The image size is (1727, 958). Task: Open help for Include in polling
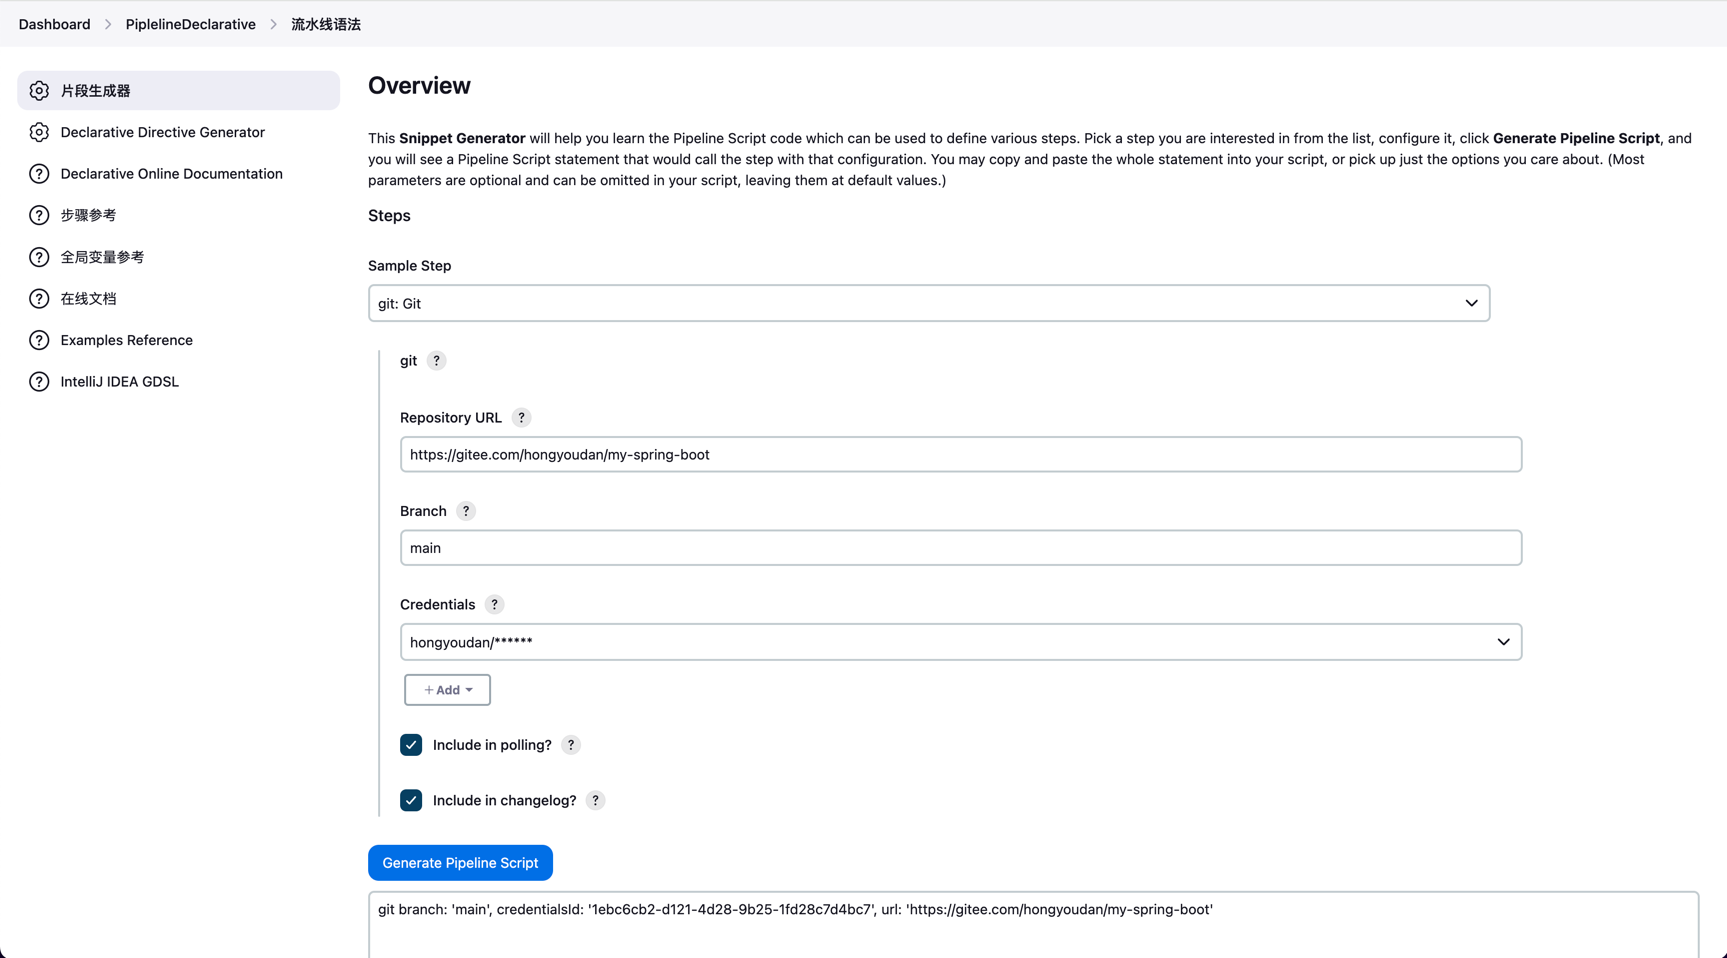(x=571, y=745)
